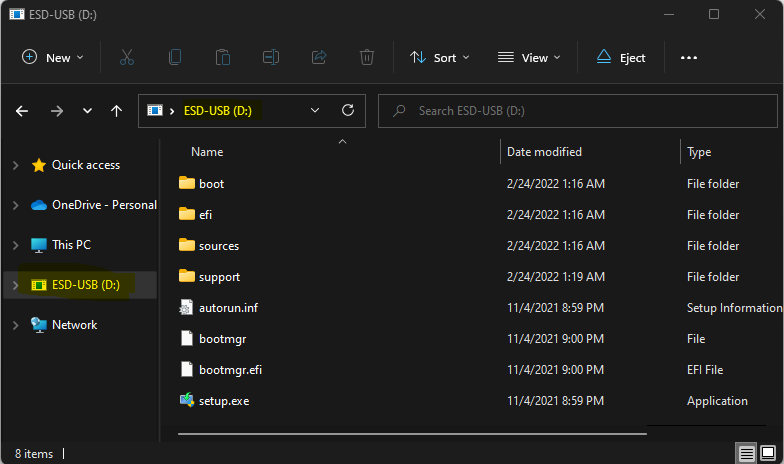
Task: Click the 2/24/2022 1:19 AM date cell
Action: (556, 277)
